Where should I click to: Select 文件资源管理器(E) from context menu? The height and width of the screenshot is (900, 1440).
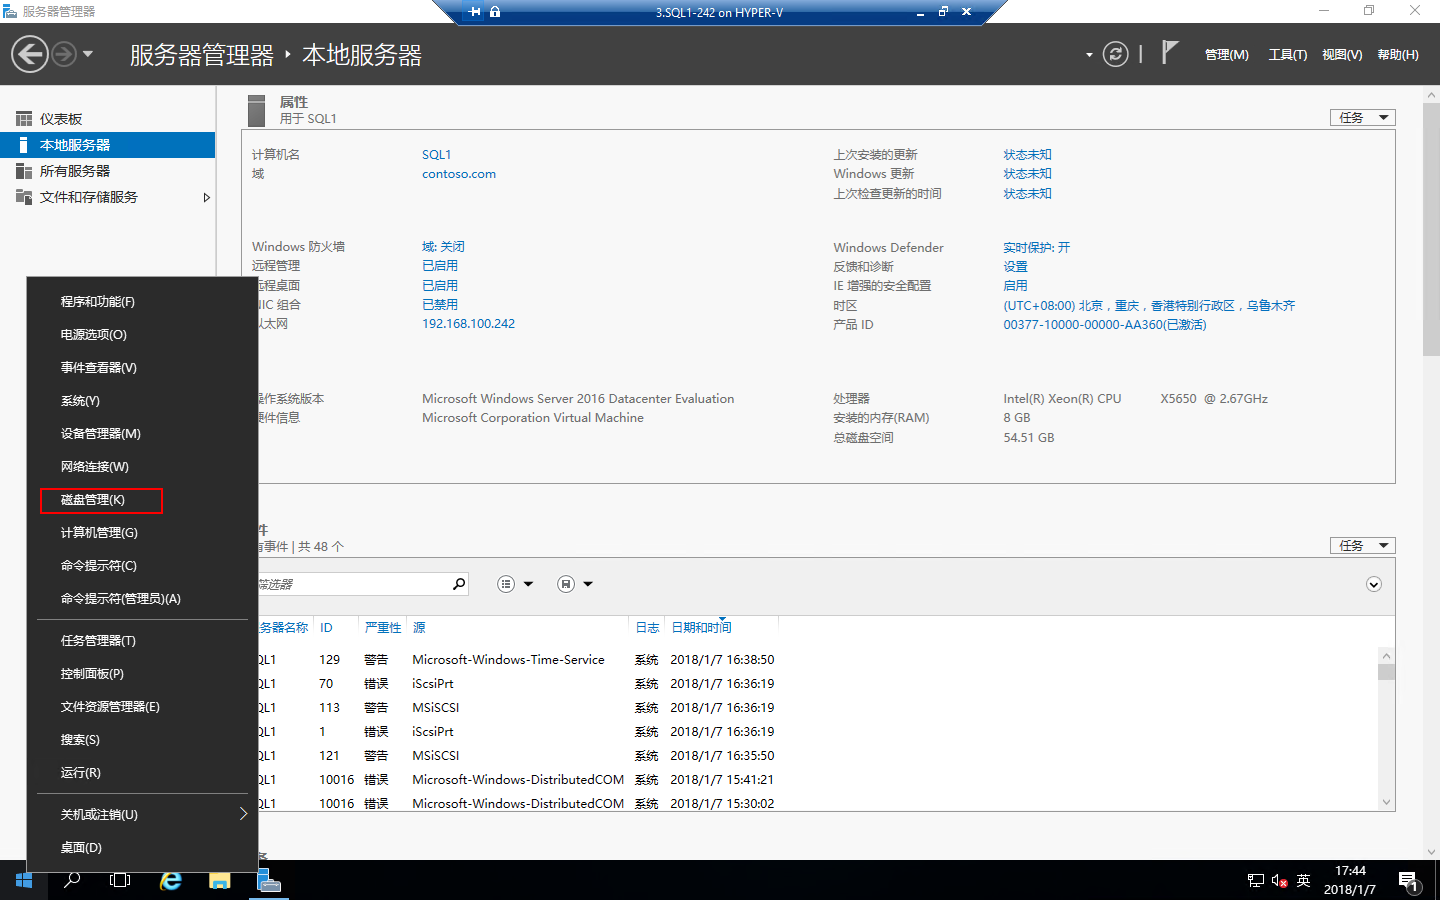tap(142, 707)
